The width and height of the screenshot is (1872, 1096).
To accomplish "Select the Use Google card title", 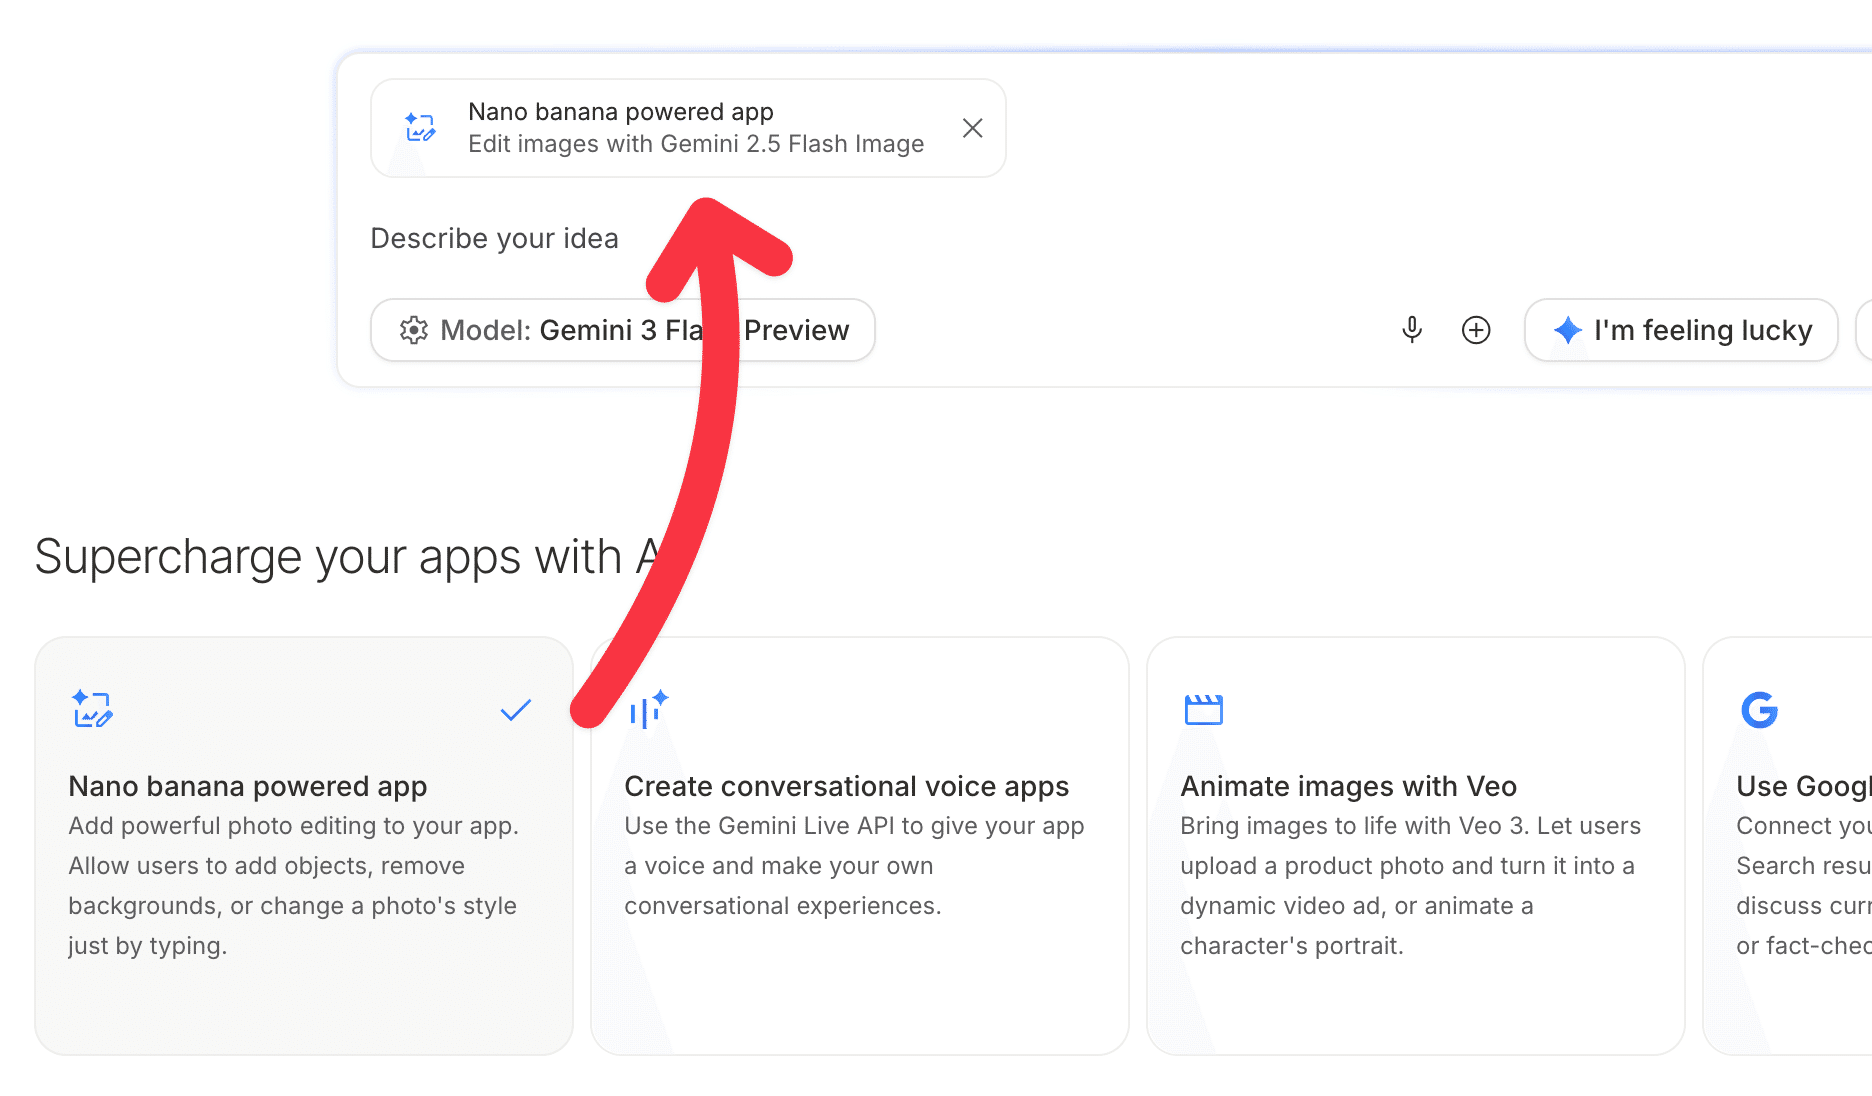I will click(x=1802, y=786).
